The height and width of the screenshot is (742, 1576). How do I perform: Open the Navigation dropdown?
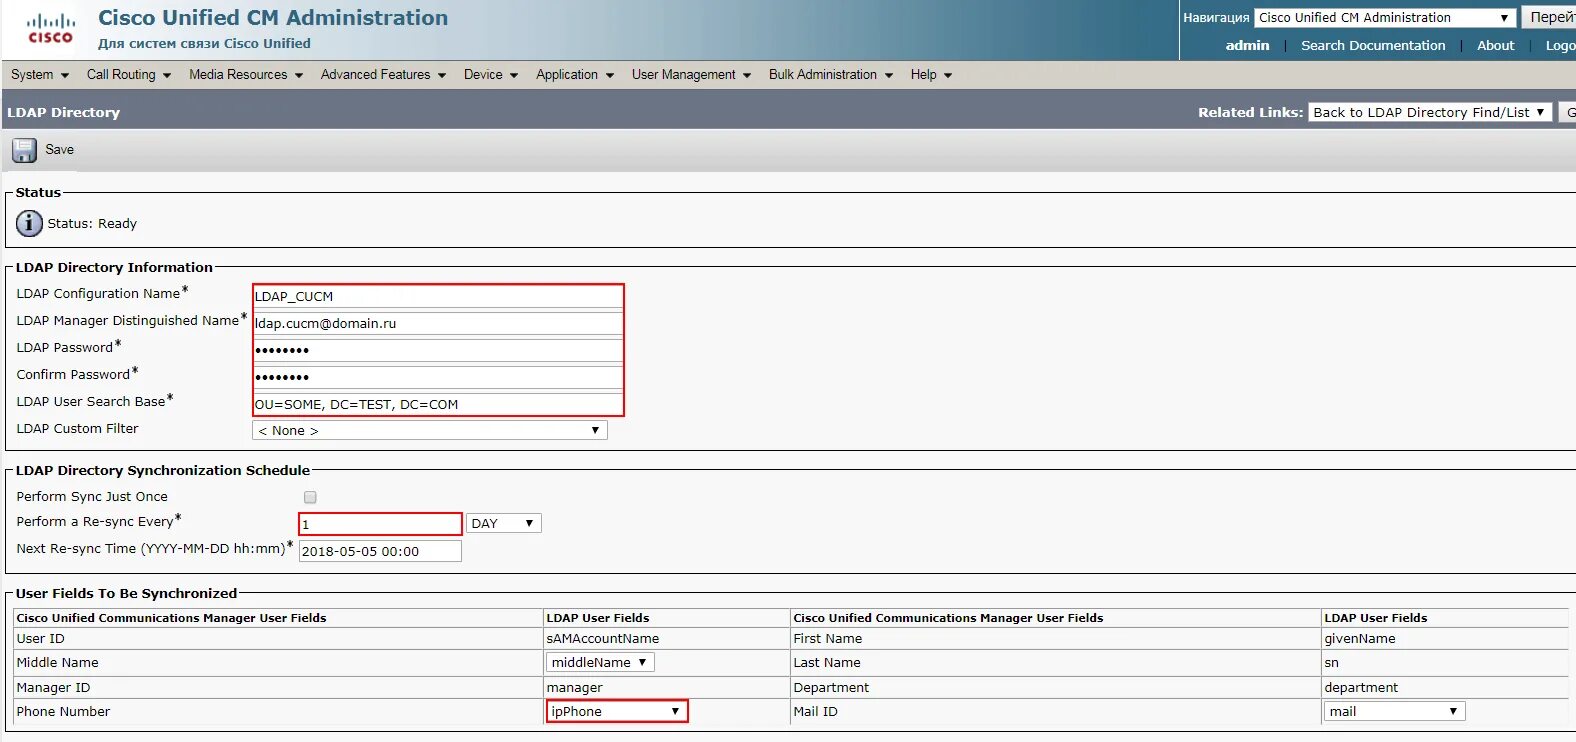[1385, 18]
